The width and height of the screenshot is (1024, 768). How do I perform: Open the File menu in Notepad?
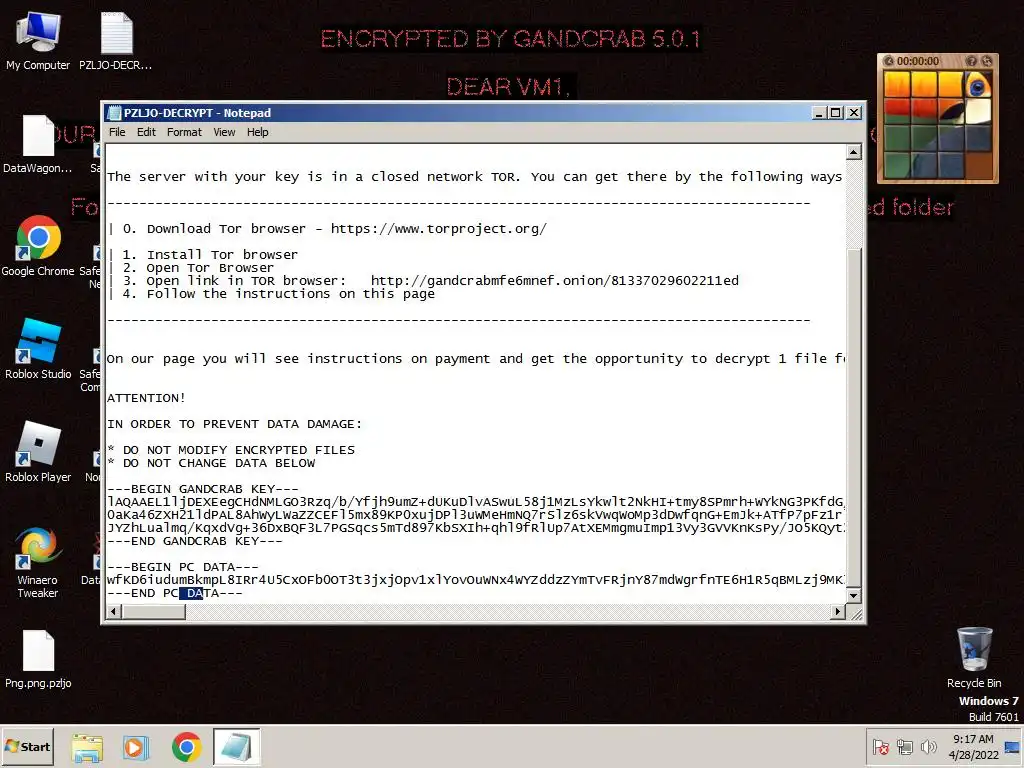click(117, 132)
